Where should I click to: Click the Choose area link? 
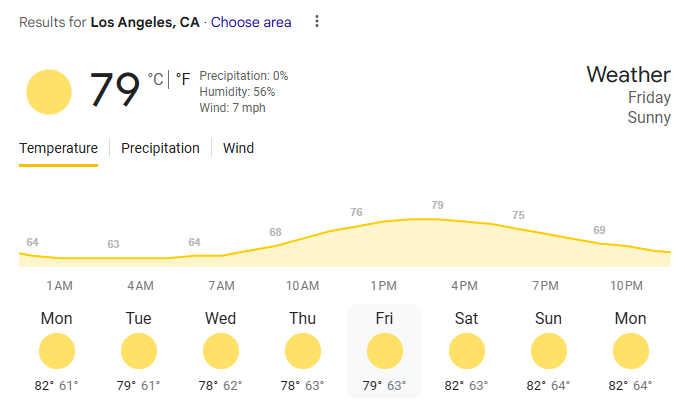(251, 22)
